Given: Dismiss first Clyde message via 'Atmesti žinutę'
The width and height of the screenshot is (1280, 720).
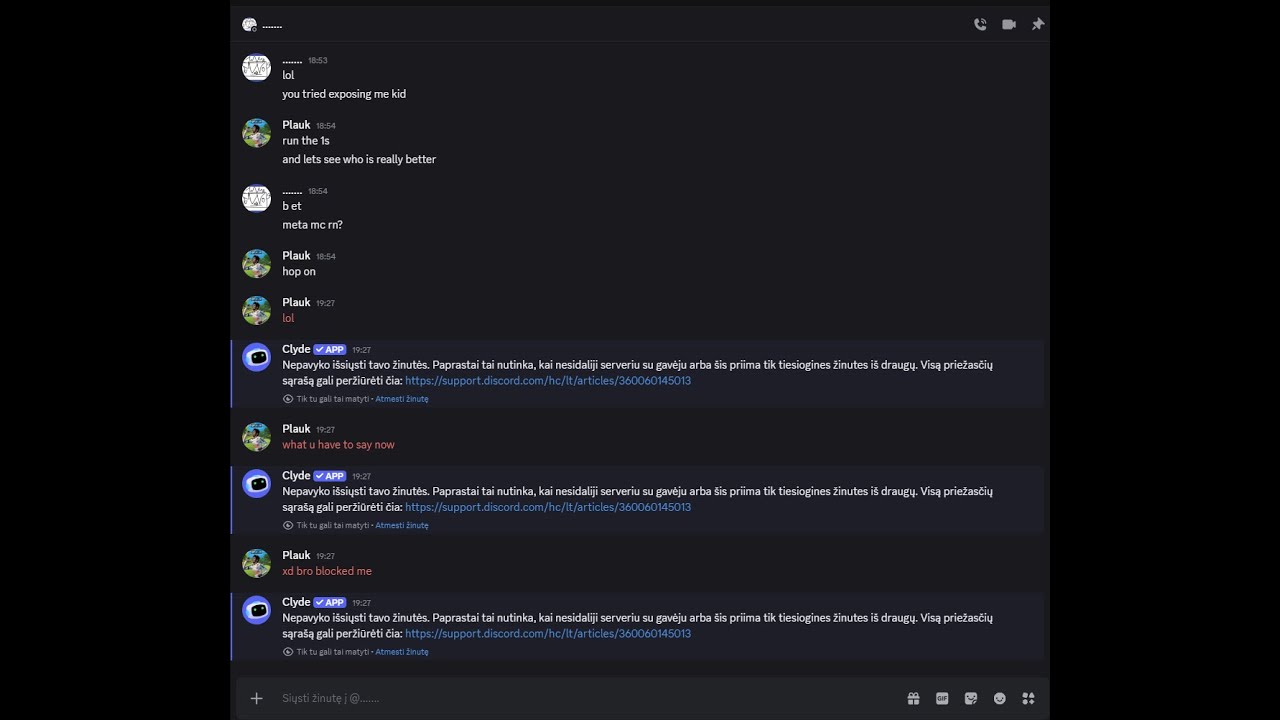Looking at the screenshot, I should click(402, 399).
